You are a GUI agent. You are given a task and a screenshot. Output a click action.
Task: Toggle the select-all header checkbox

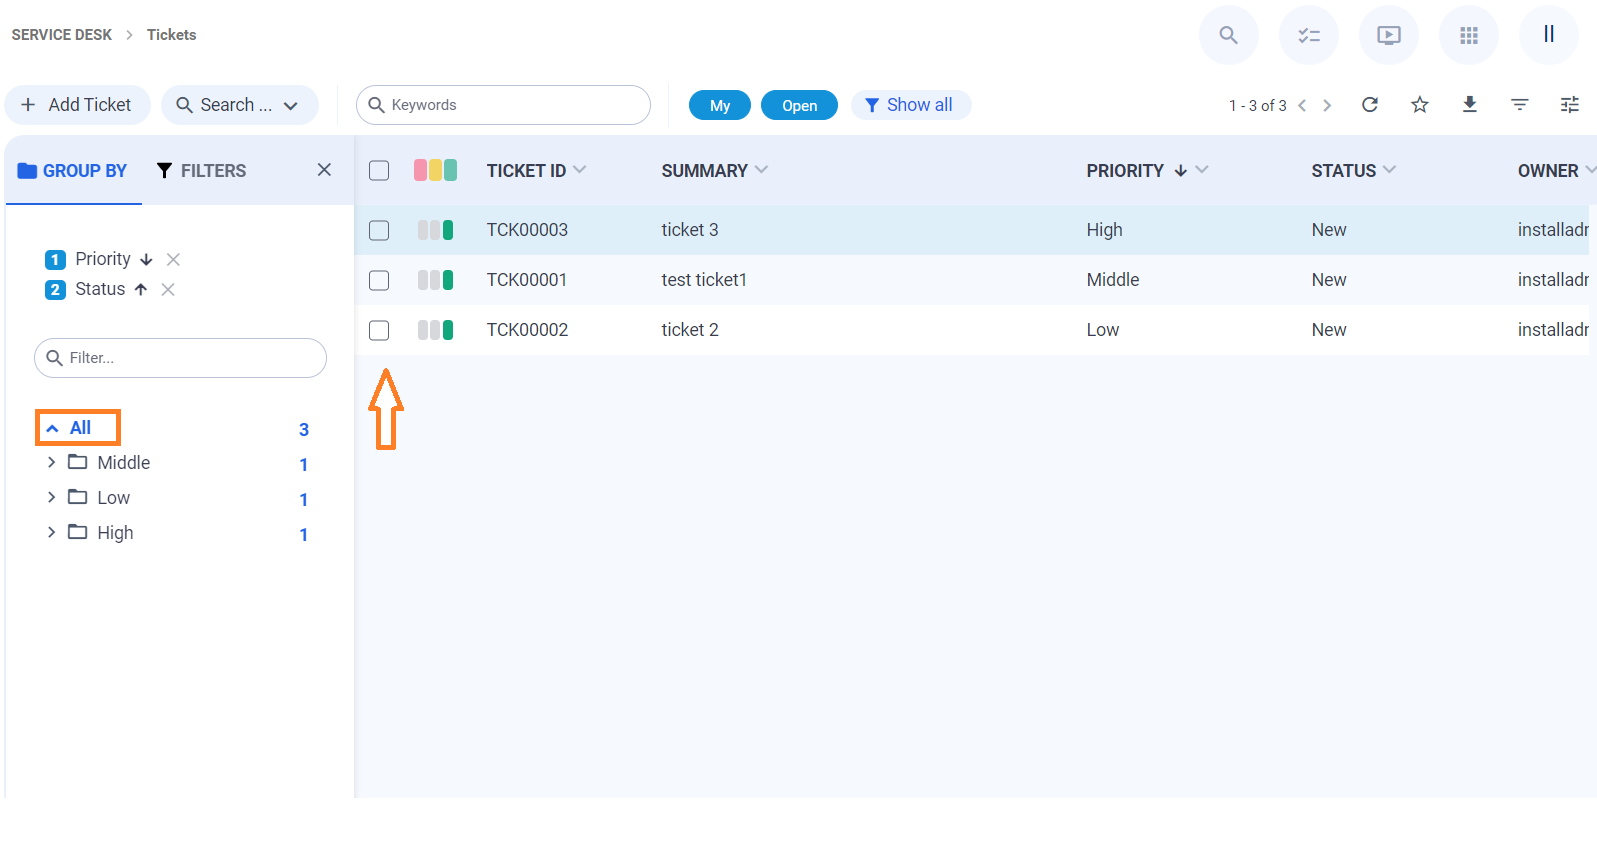[x=379, y=171]
